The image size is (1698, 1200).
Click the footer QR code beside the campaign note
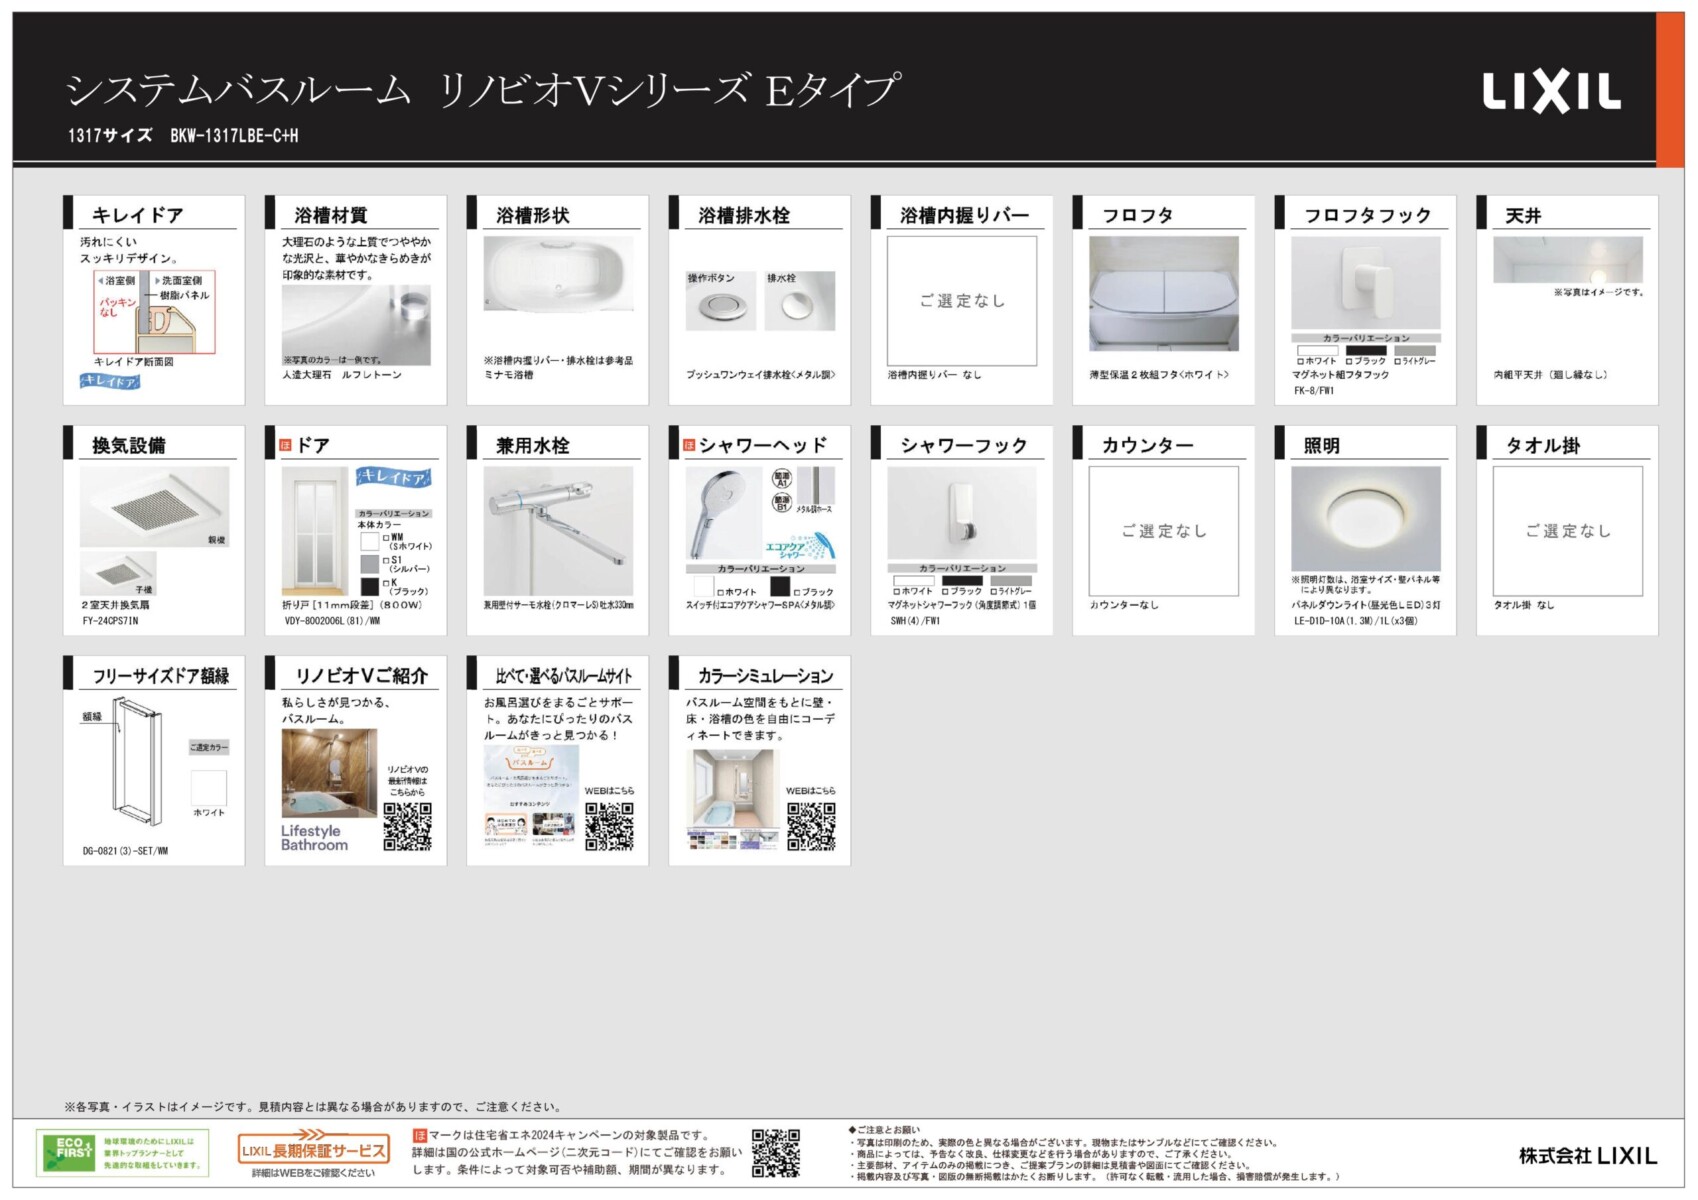pyautogui.click(x=776, y=1153)
